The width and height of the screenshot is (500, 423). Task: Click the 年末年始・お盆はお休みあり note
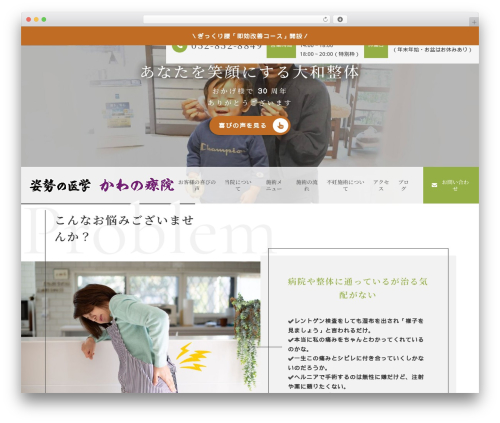tap(433, 50)
